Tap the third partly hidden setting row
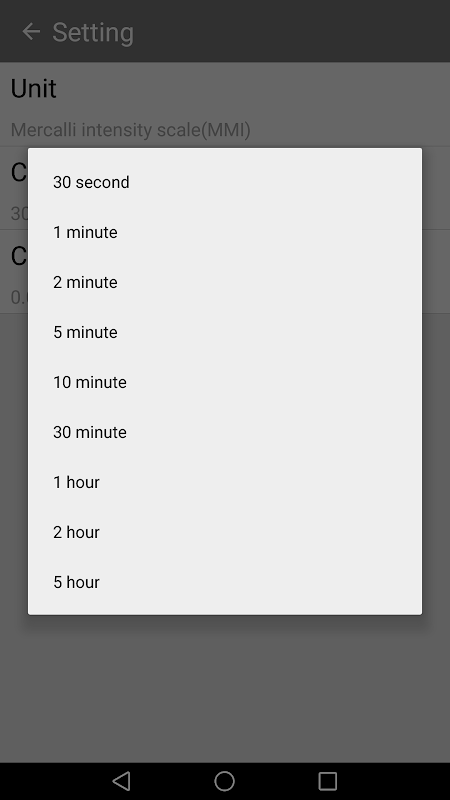Image resolution: width=450 pixels, height=800 pixels. (14, 271)
